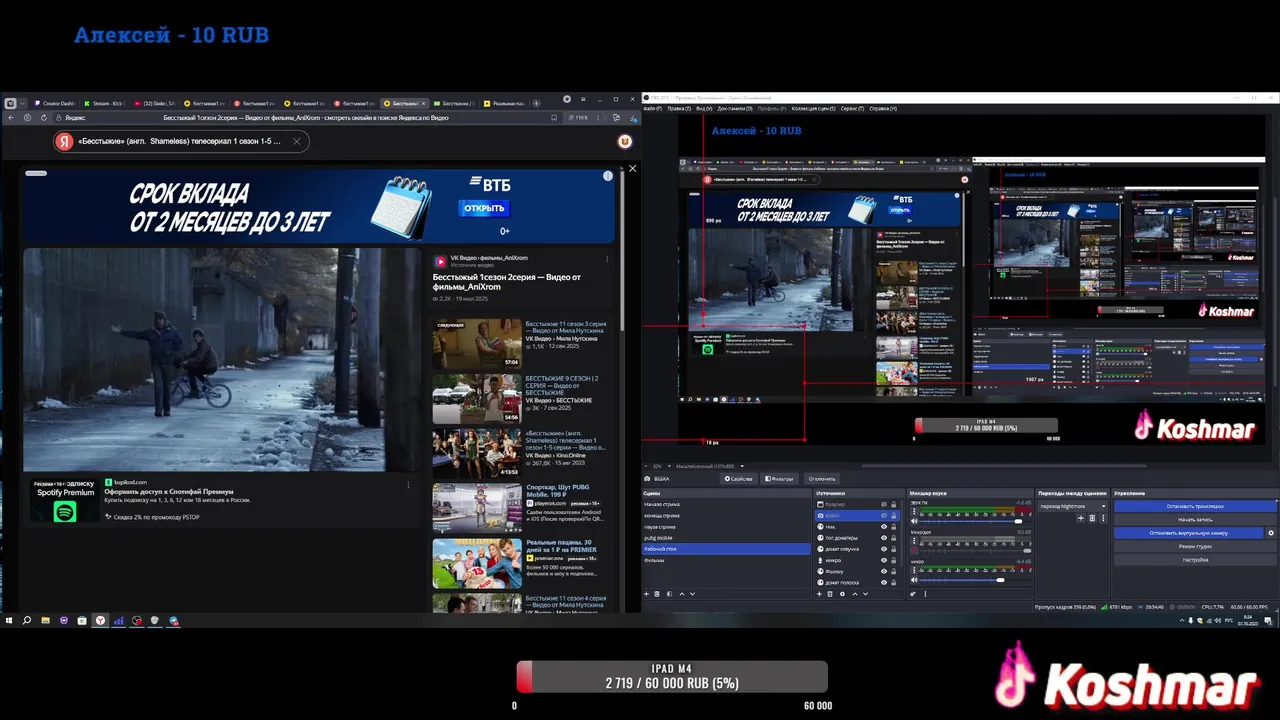Reload browser page icon
Viewport: 1280px width, 720px height.
[x=44, y=118]
